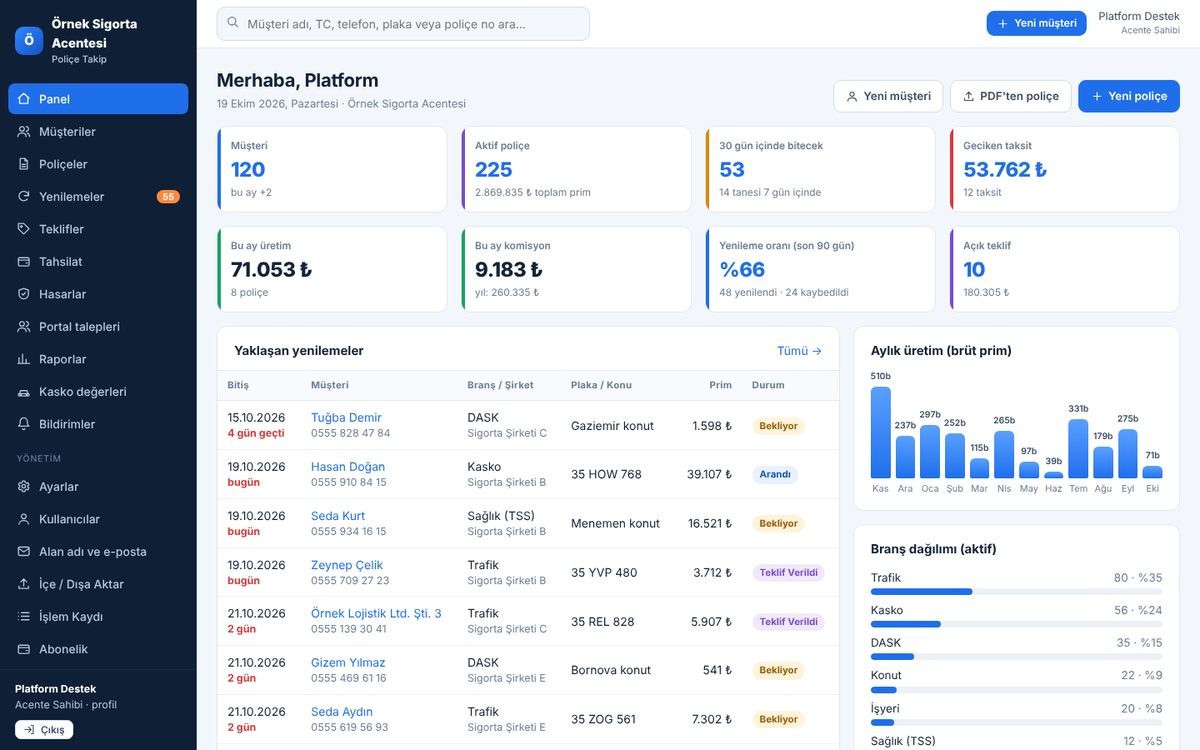This screenshot has height=750, width=1200.
Task: Click the plate text 35 HOW 768
Action: [606, 475]
